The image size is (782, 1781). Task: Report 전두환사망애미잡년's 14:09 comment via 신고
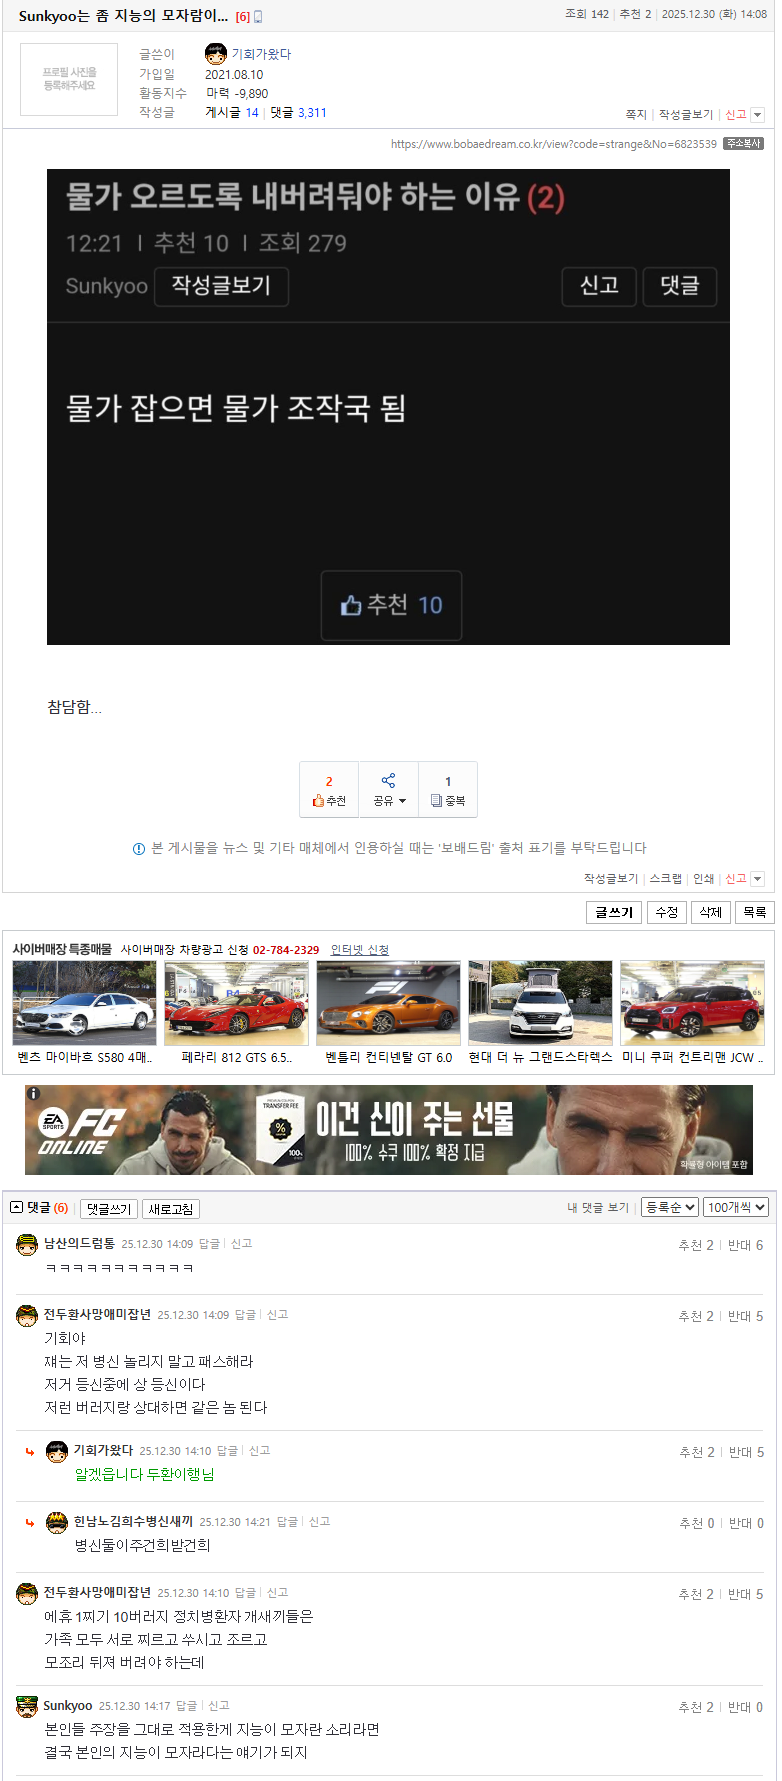(x=277, y=1315)
